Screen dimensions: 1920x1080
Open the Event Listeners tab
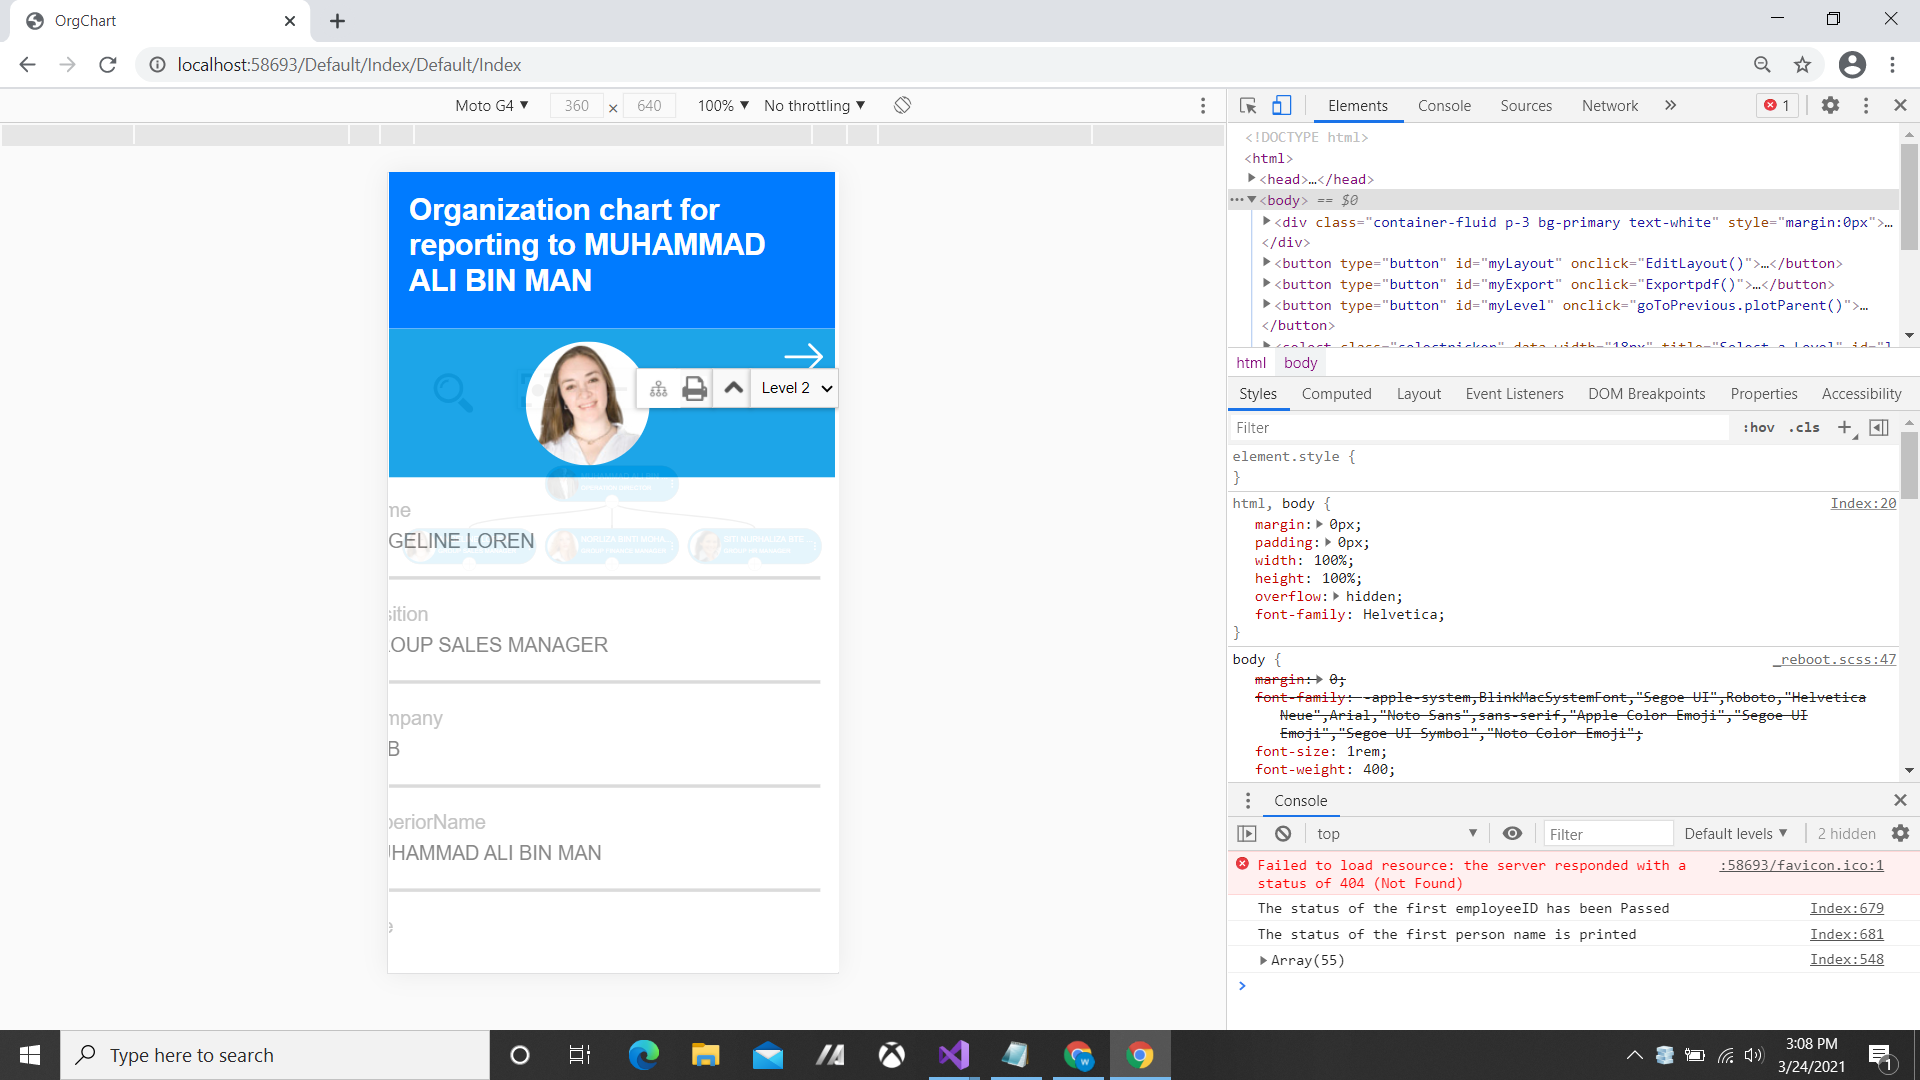coord(1514,394)
